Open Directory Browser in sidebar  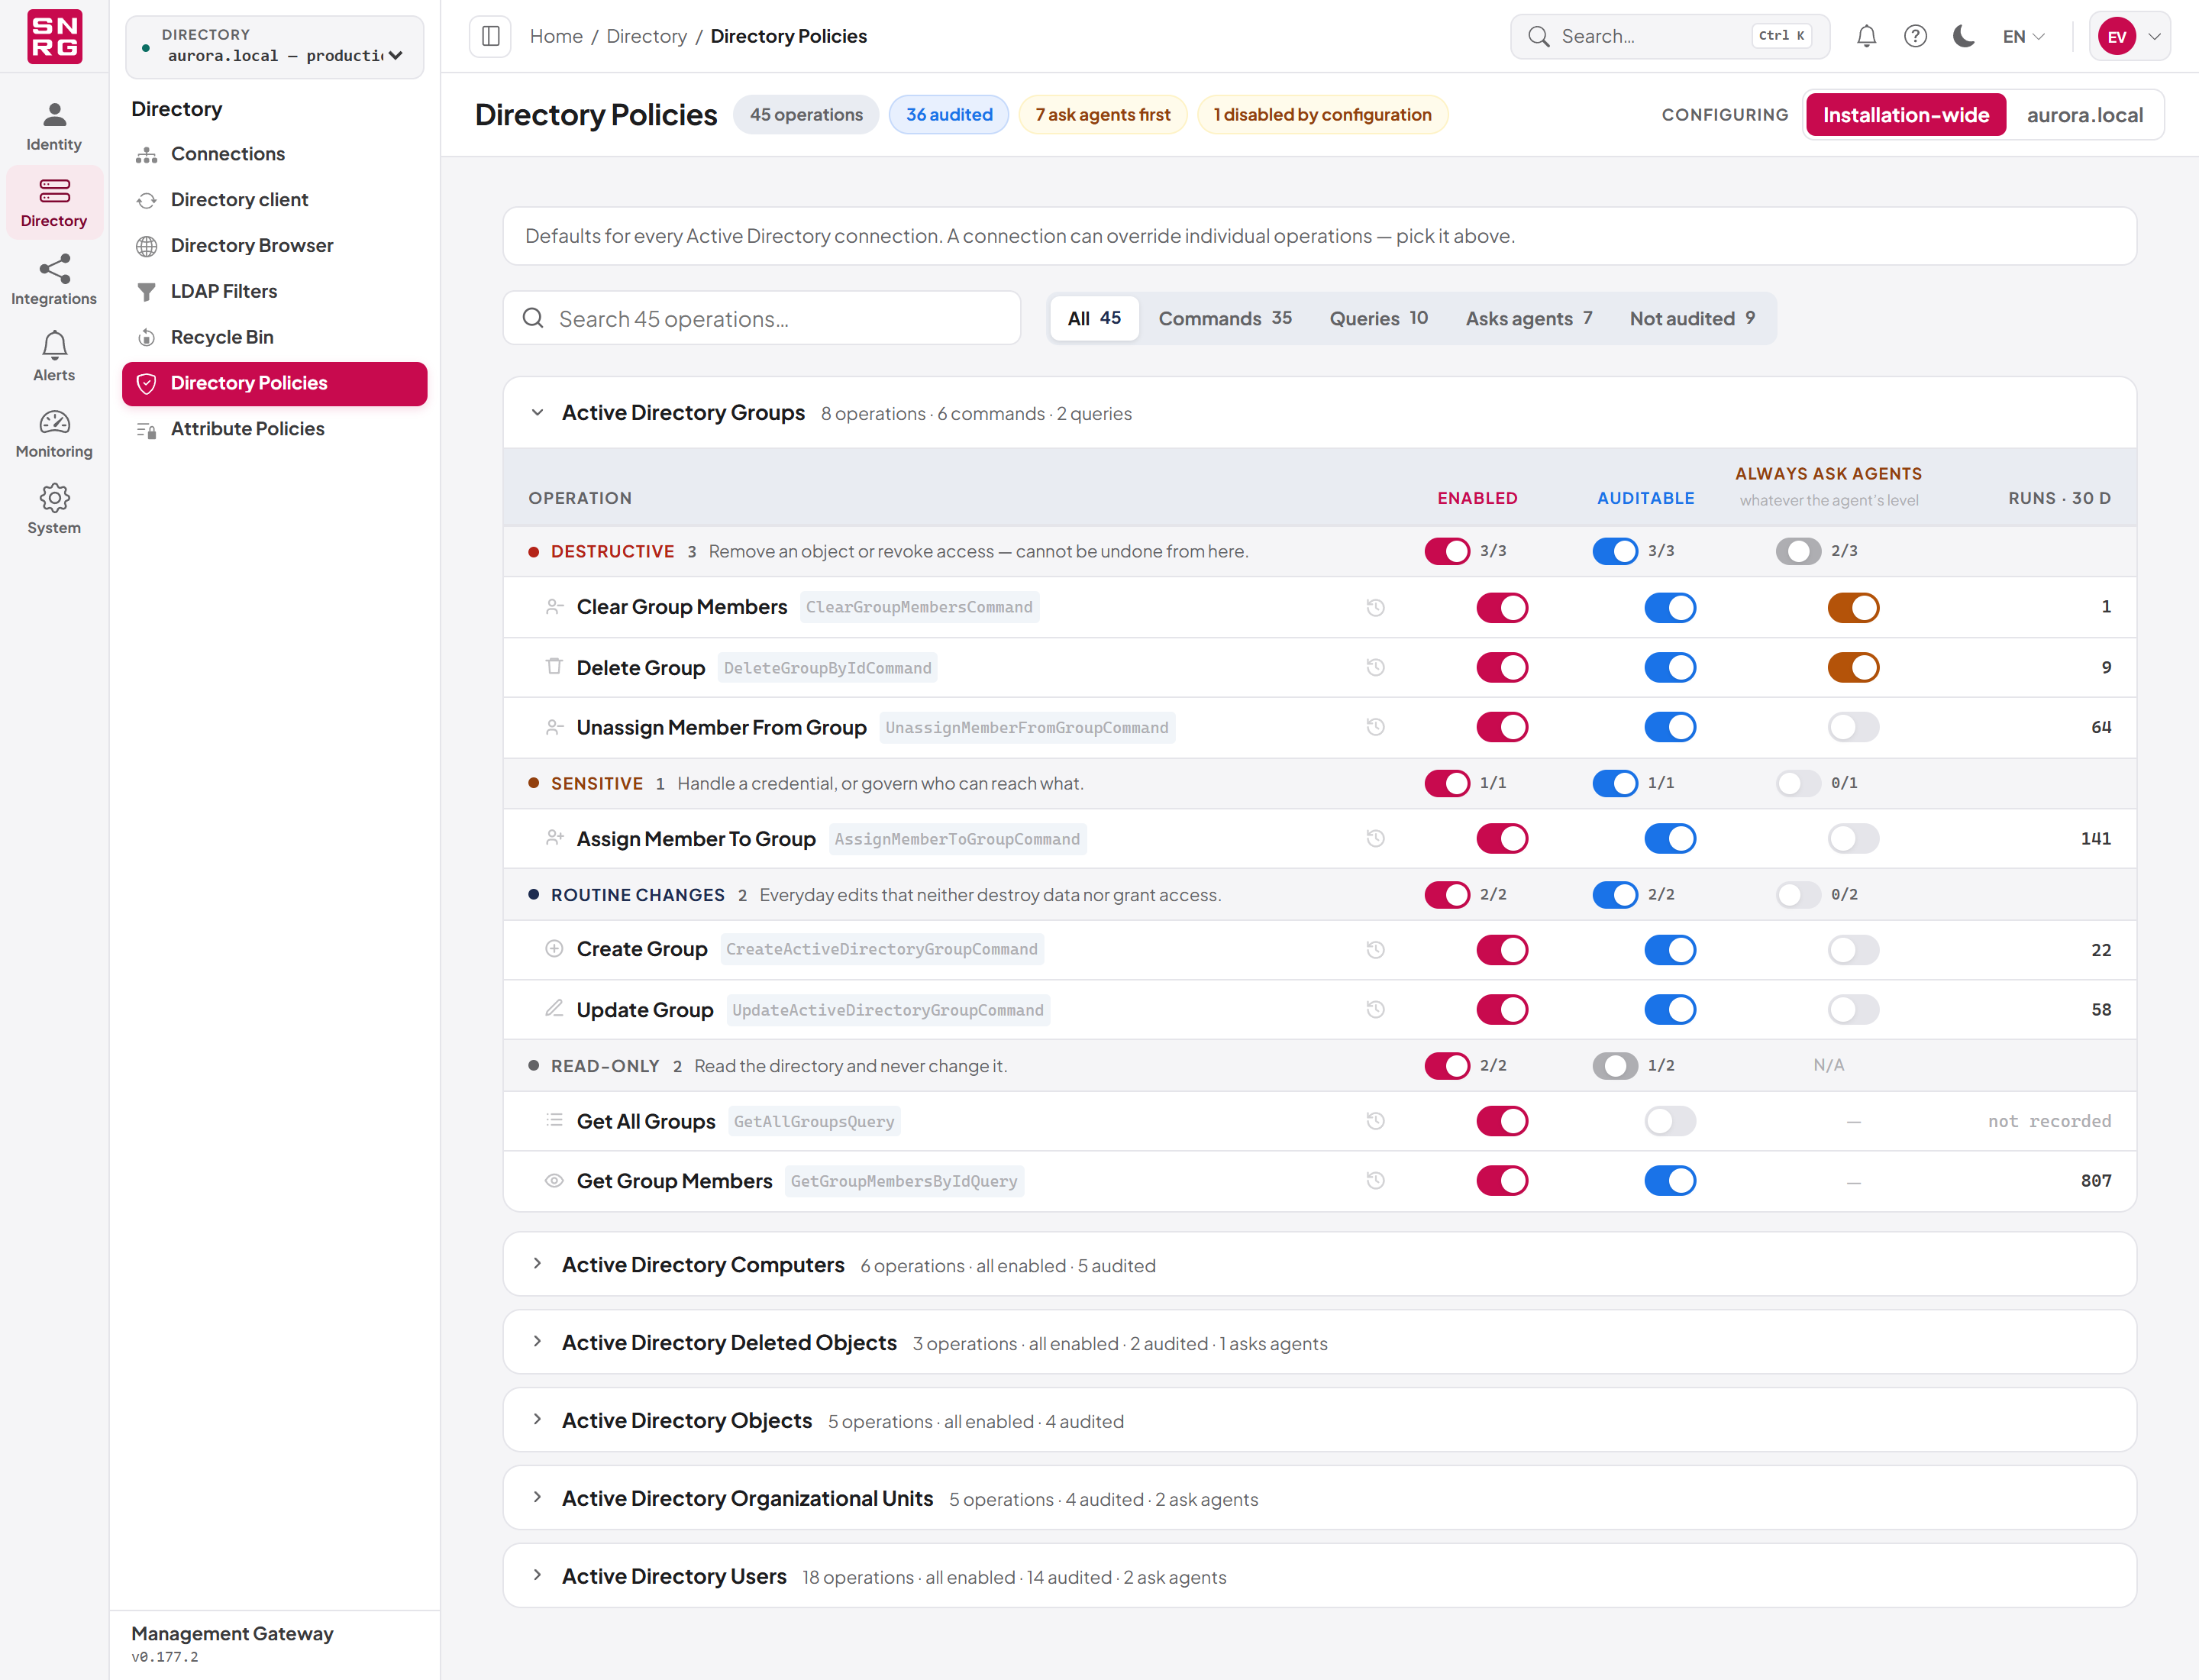tap(275, 245)
